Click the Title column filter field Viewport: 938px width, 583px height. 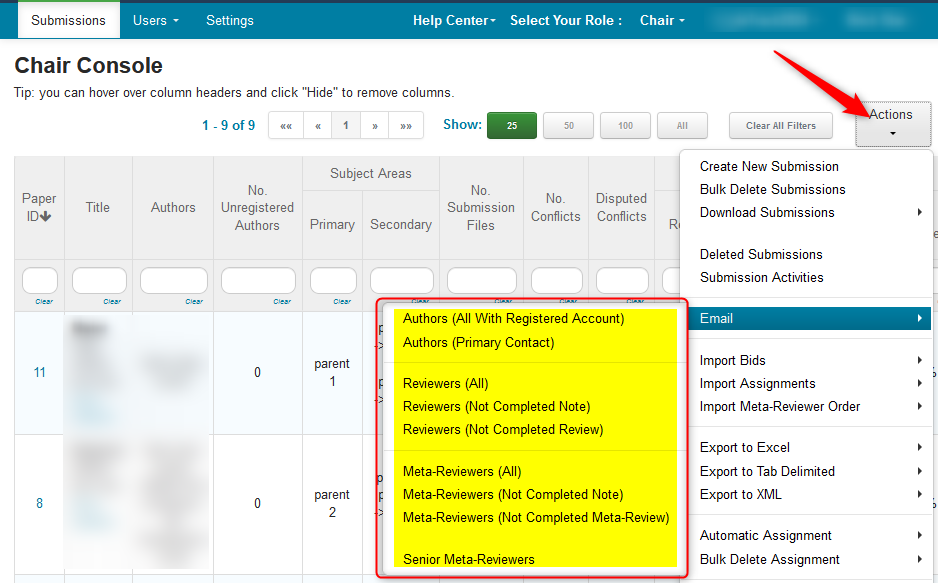(99, 280)
